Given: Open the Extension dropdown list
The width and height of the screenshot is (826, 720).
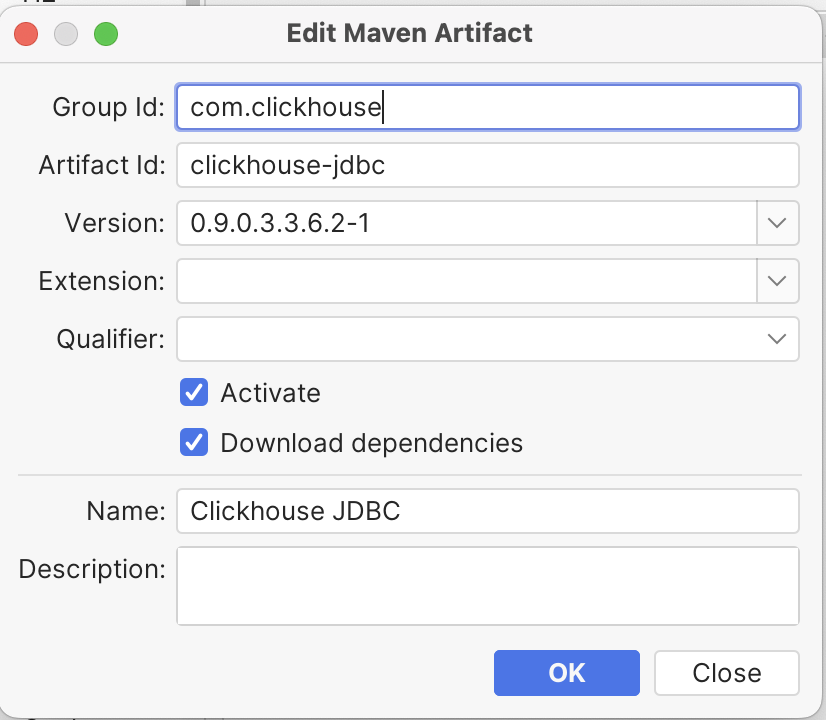Looking at the screenshot, I should coord(778,281).
